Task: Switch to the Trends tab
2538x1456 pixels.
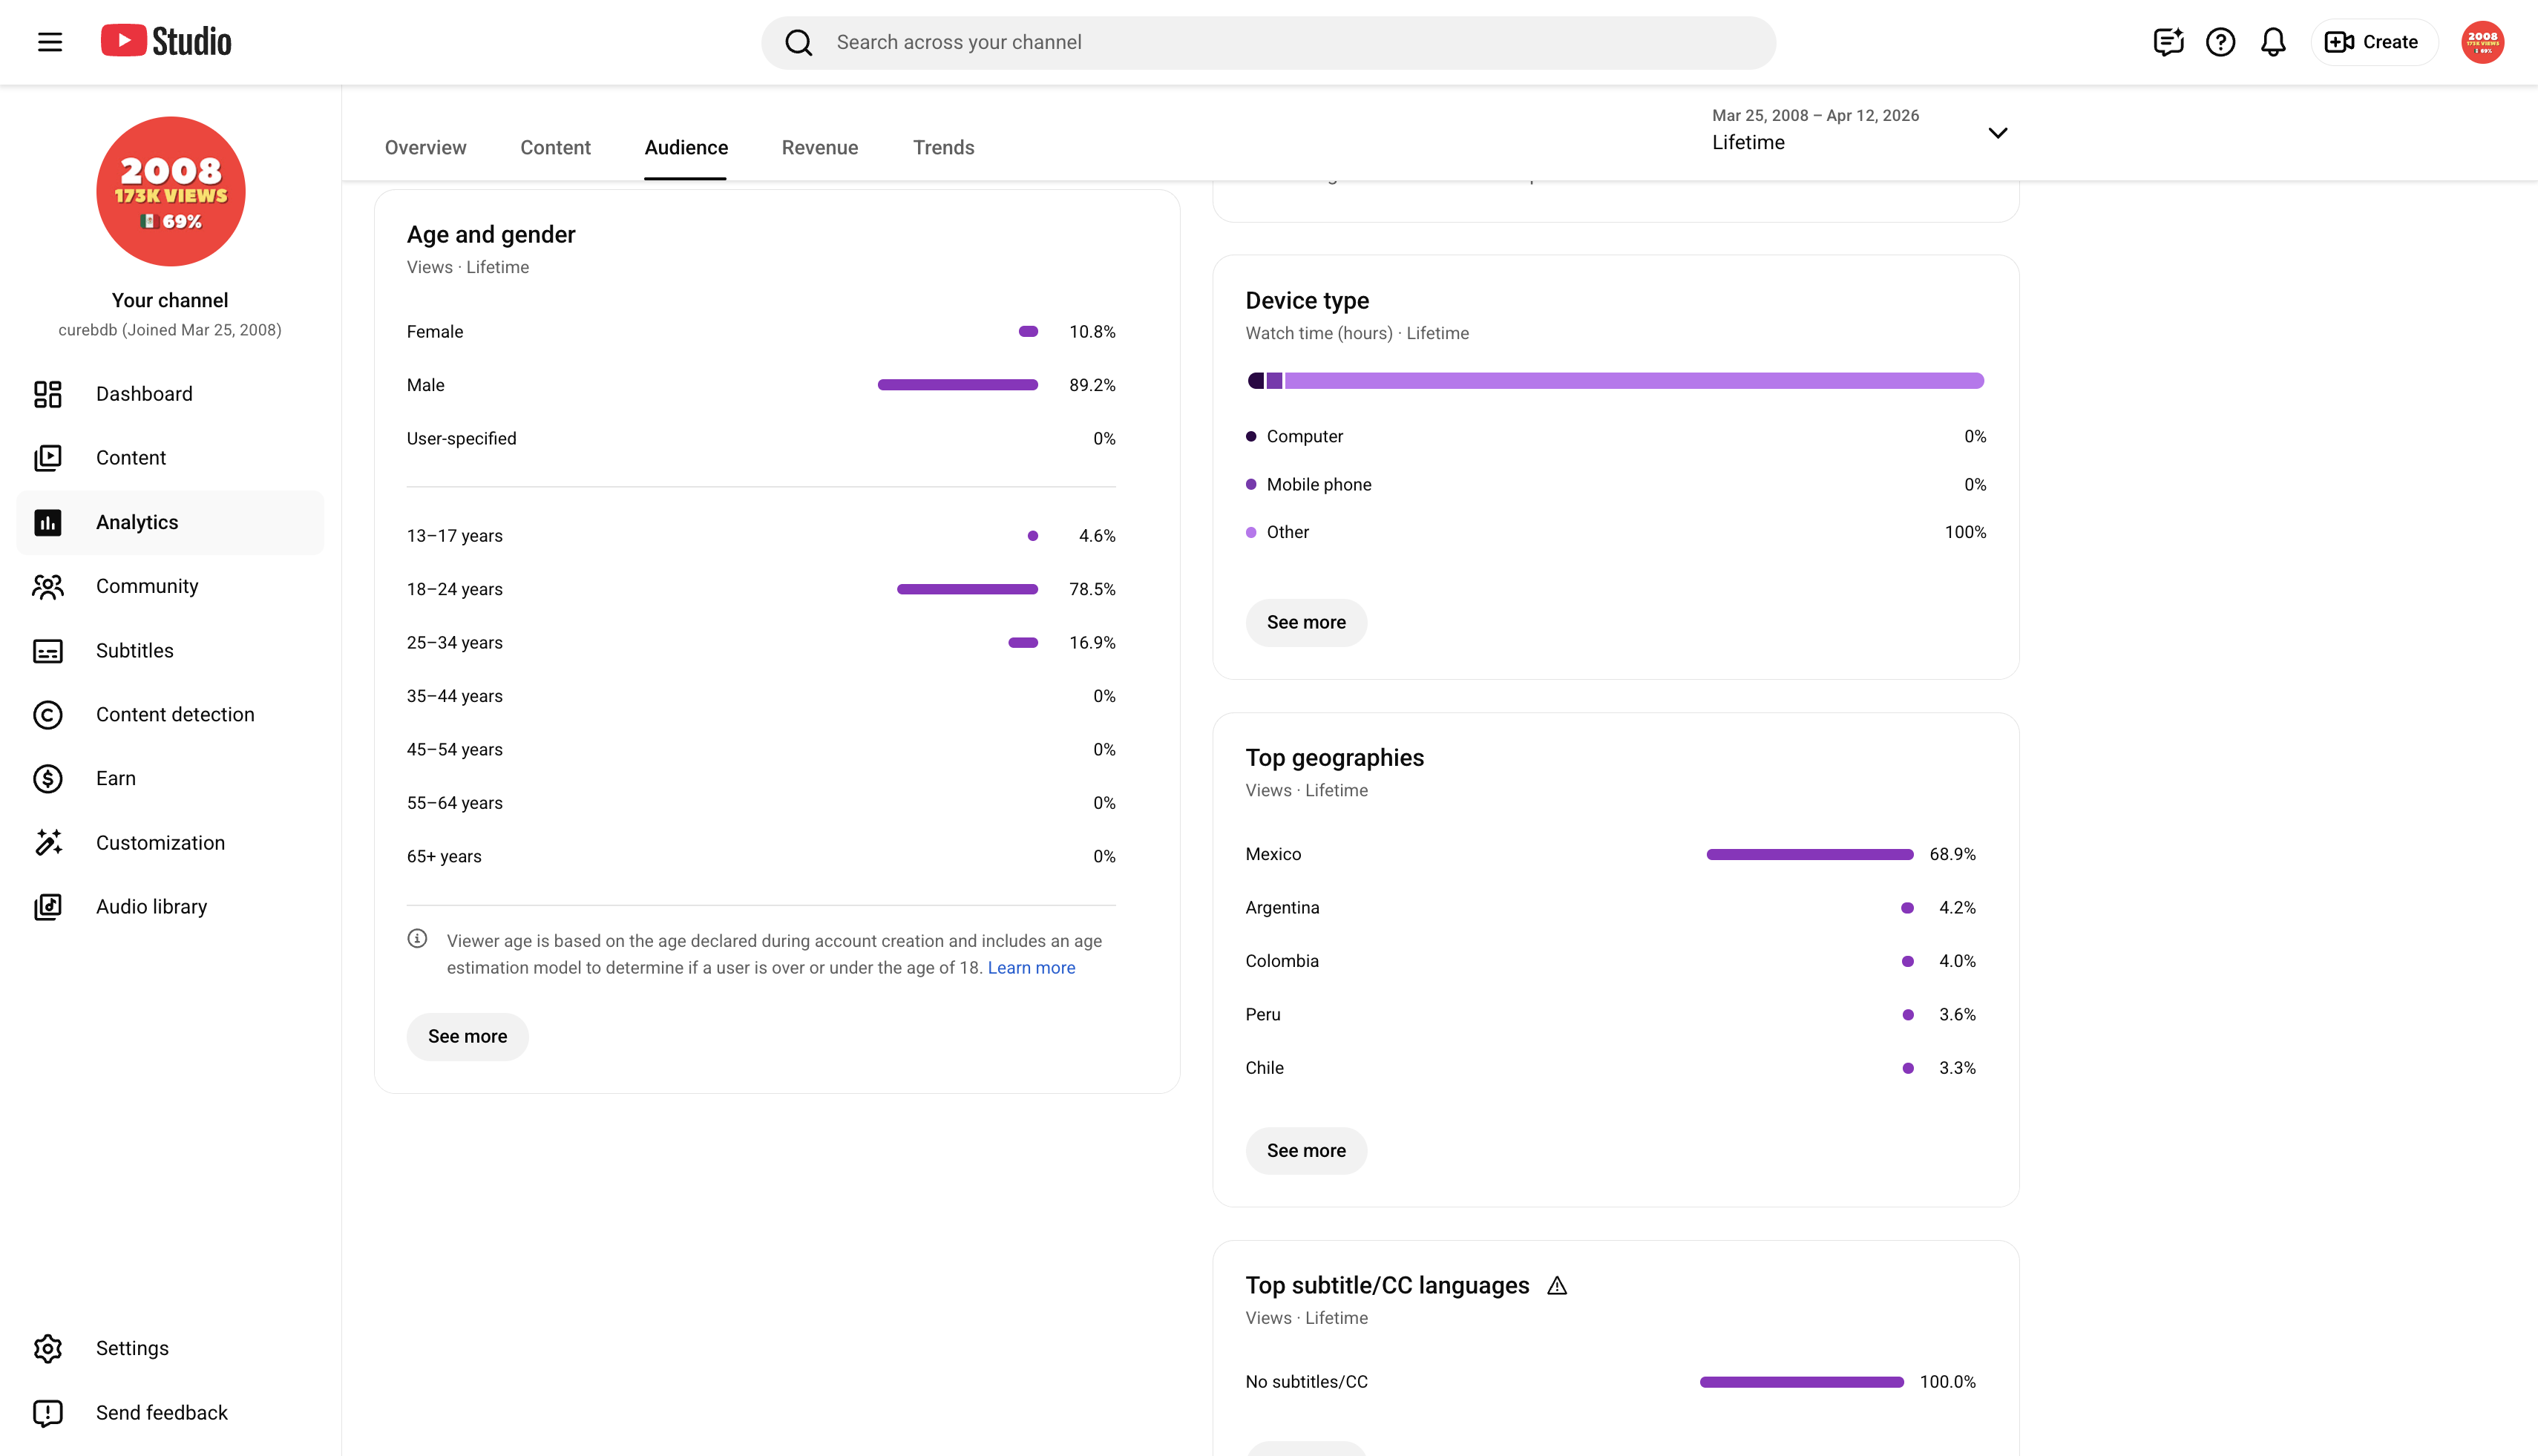Action: (943, 148)
